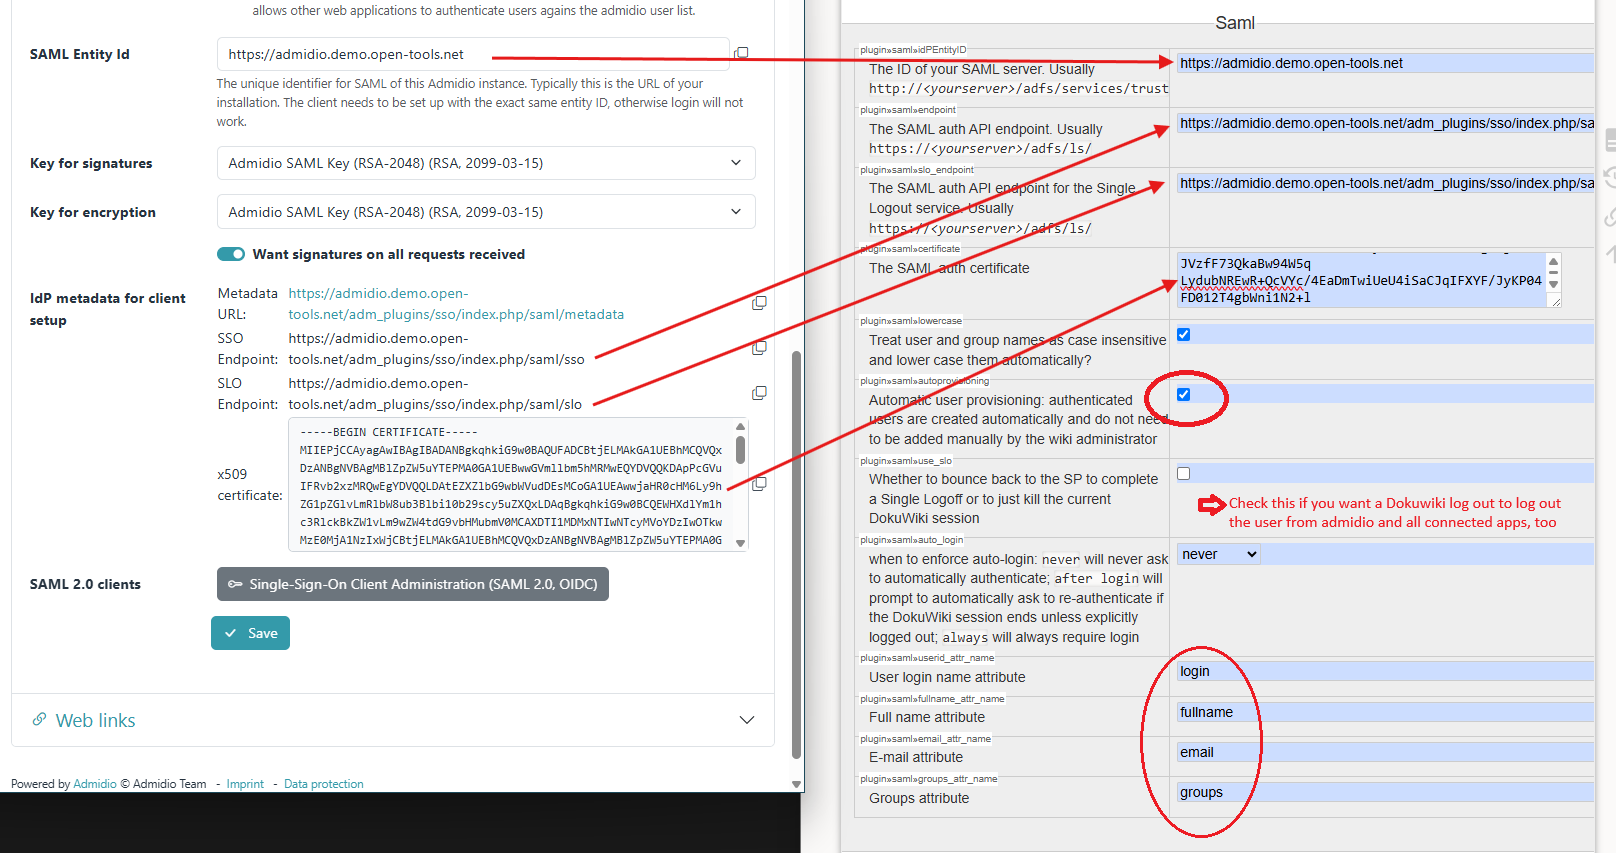Open the Data protection footer link

coord(323,784)
